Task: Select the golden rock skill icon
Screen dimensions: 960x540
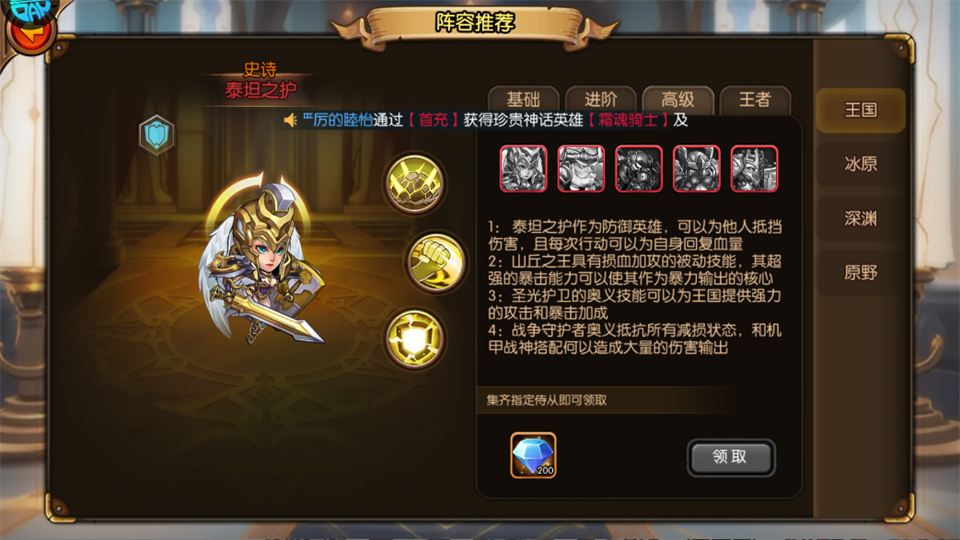Action: coord(416,183)
